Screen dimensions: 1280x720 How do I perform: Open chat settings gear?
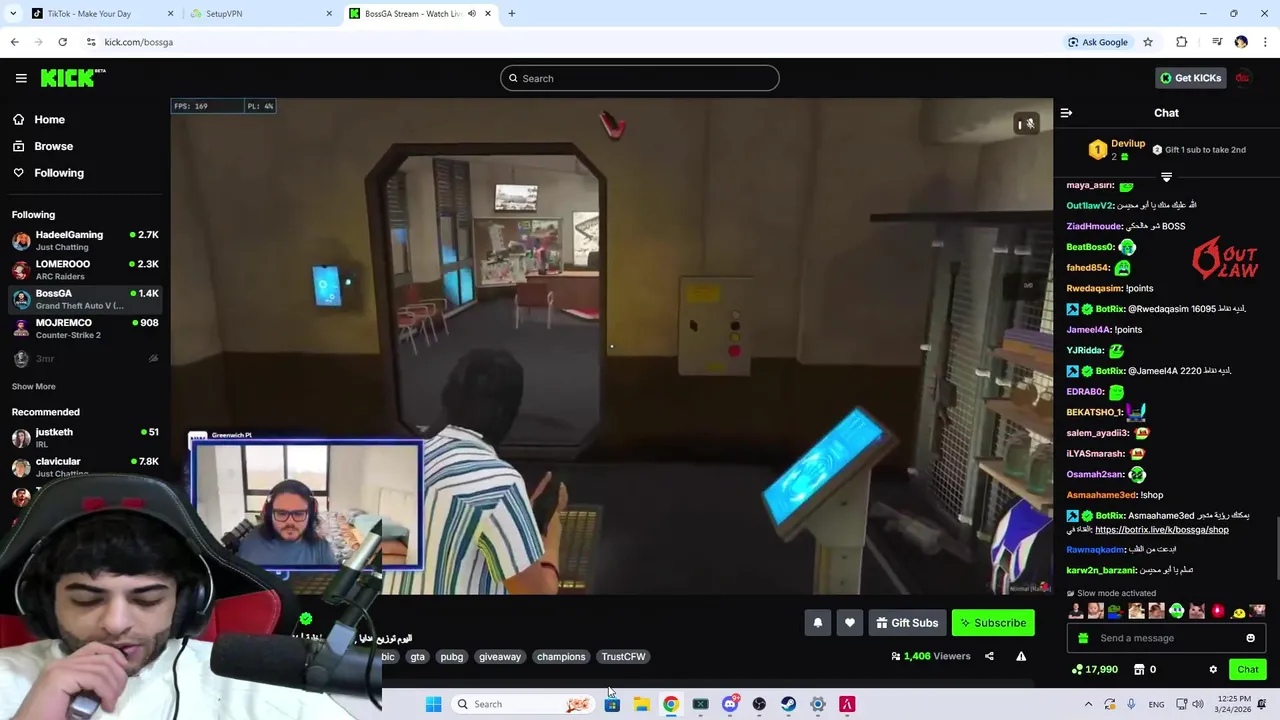pyautogui.click(x=1213, y=669)
